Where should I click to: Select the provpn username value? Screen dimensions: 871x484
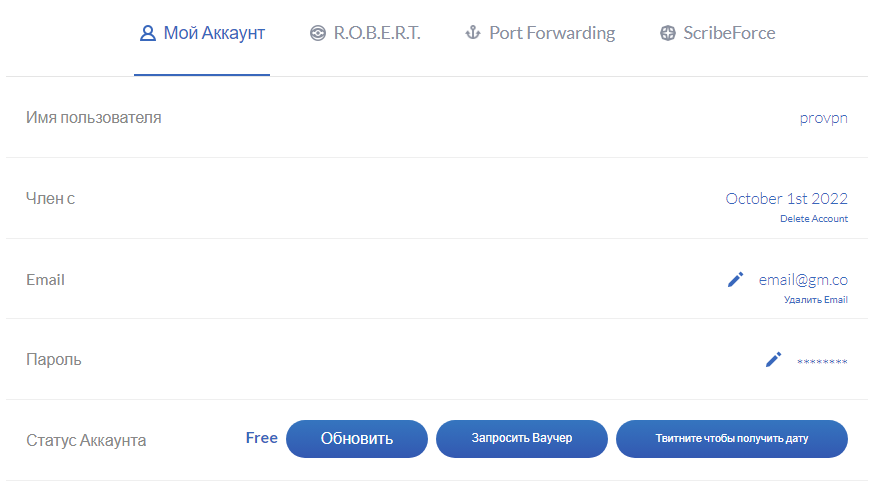[x=823, y=118]
